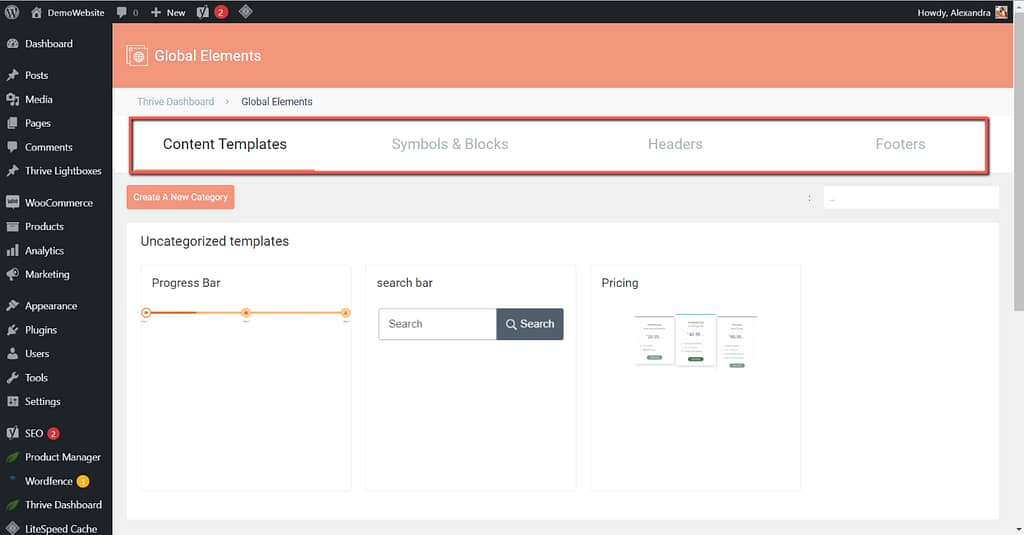
Task: Click the Search input in search bar template
Action: click(x=438, y=324)
